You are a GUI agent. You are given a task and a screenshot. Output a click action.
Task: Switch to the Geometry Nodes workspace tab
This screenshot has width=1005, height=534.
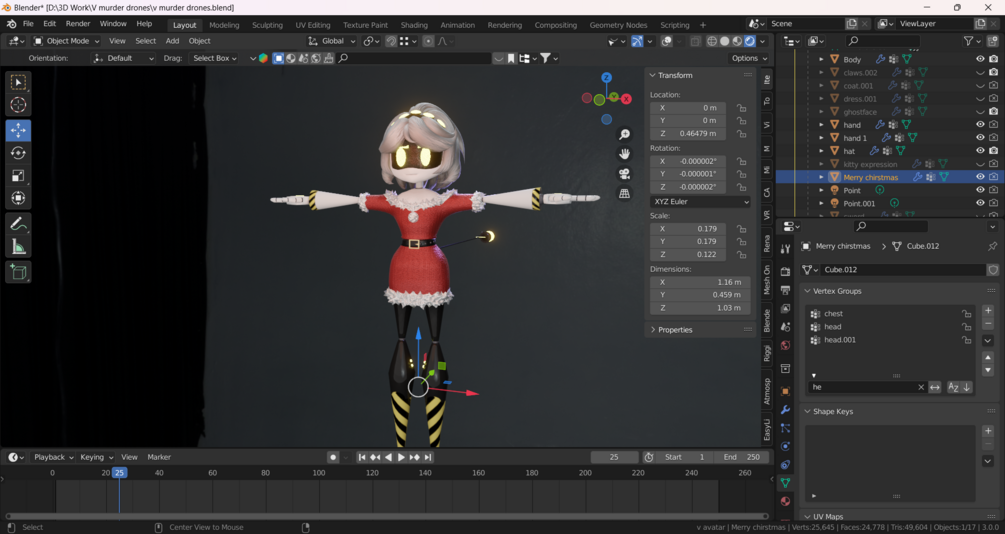[x=618, y=25]
